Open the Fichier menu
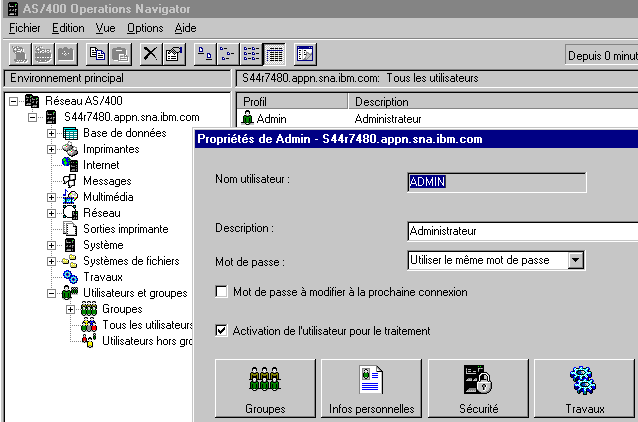The width and height of the screenshot is (638, 422). click(24, 28)
